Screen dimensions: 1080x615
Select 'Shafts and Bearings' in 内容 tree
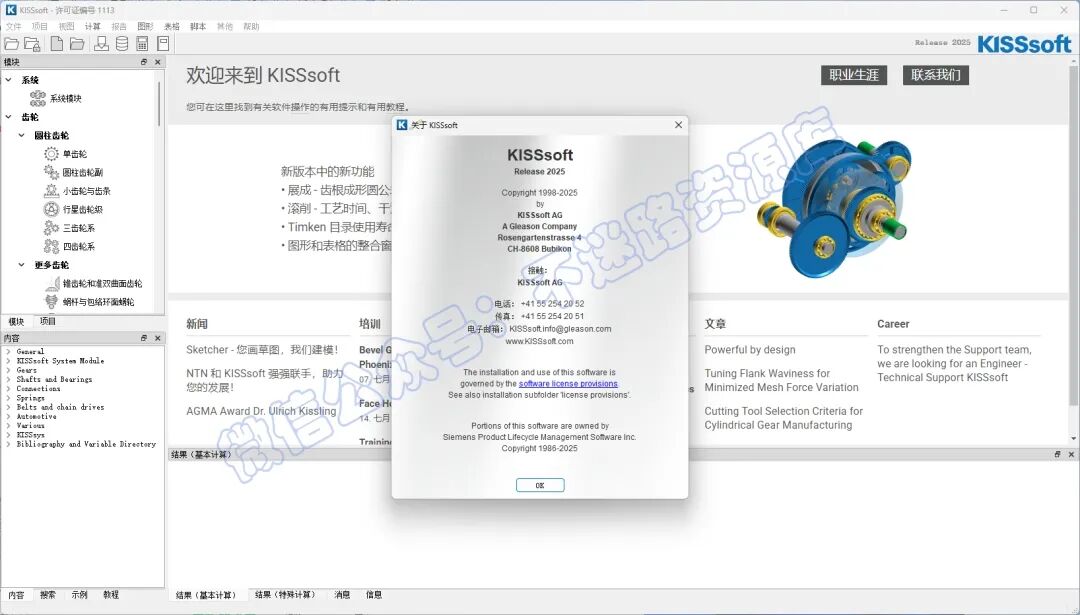54,379
